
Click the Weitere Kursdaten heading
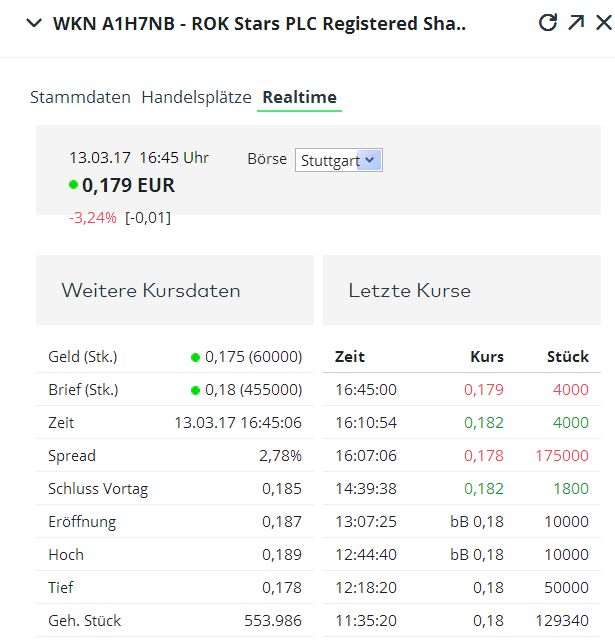pos(151,291)
